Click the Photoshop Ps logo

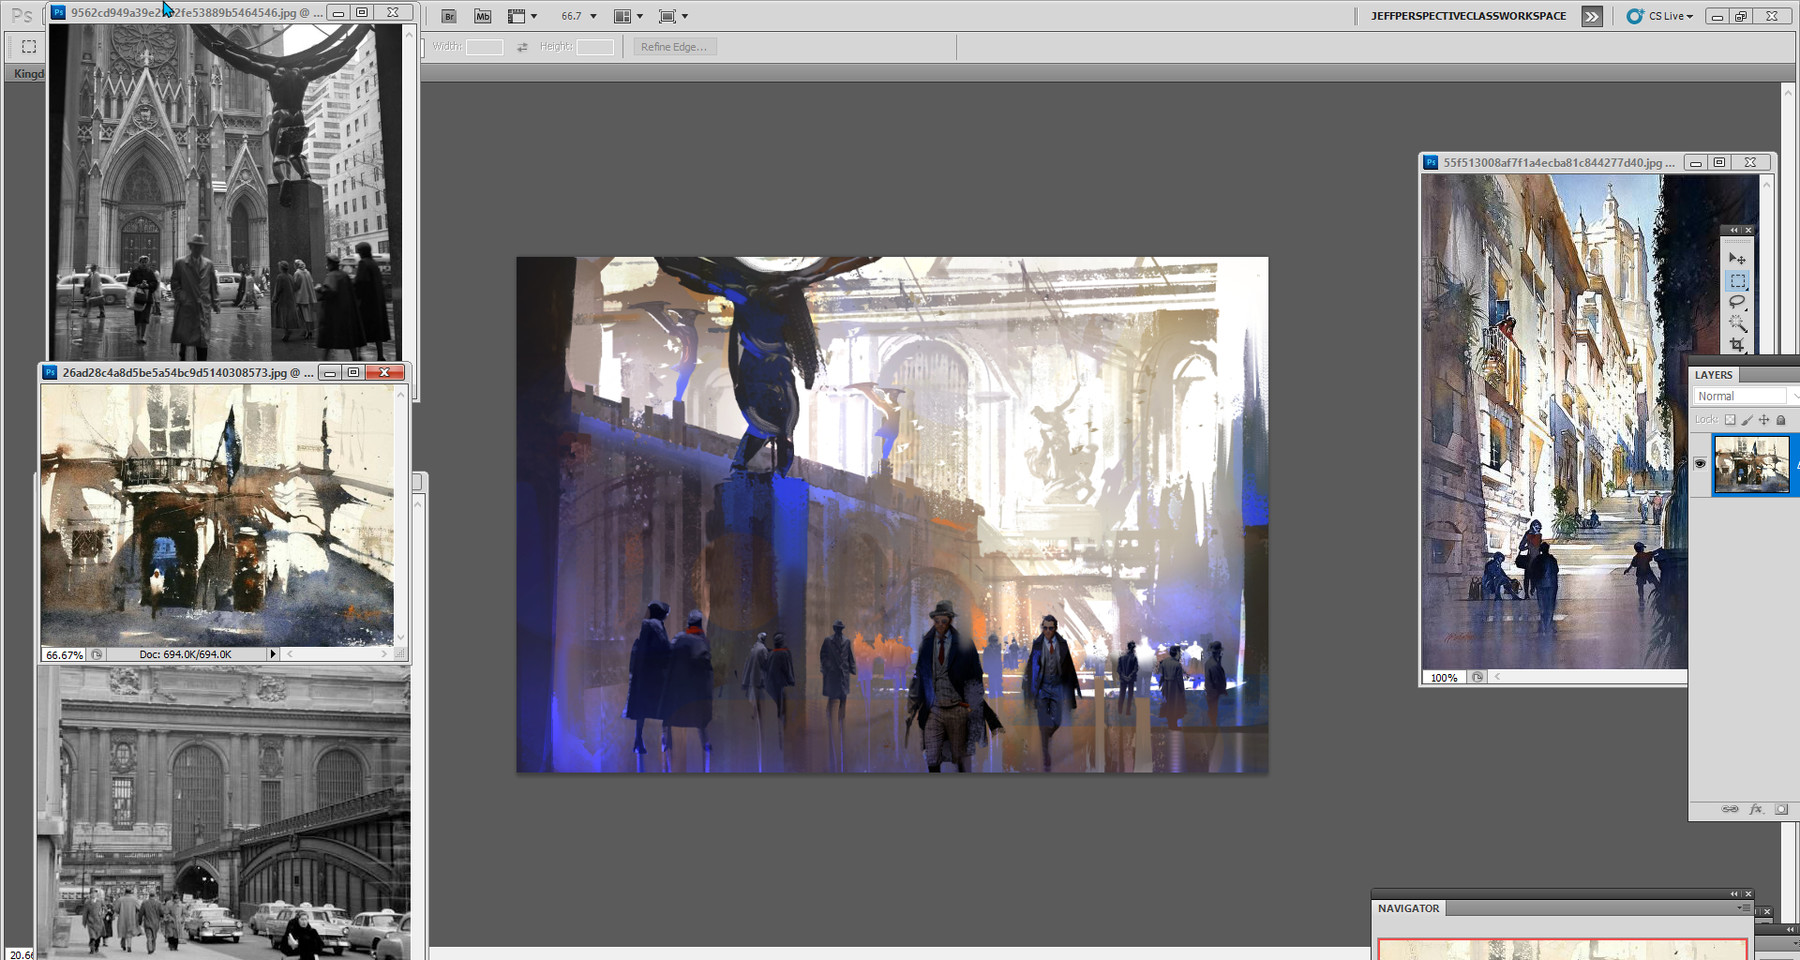pos(22,15)
